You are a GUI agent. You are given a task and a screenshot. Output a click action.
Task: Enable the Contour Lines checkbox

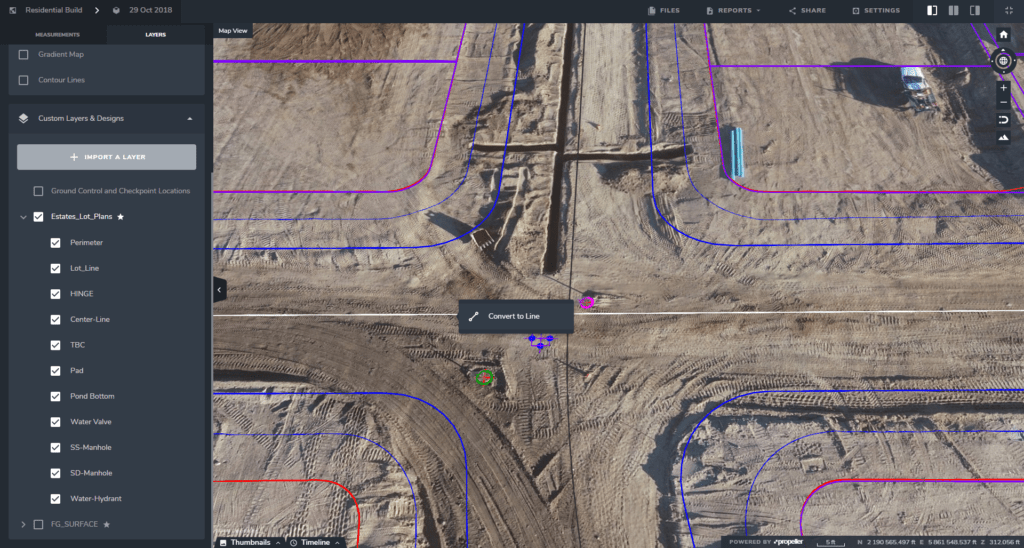coord(24,80)
